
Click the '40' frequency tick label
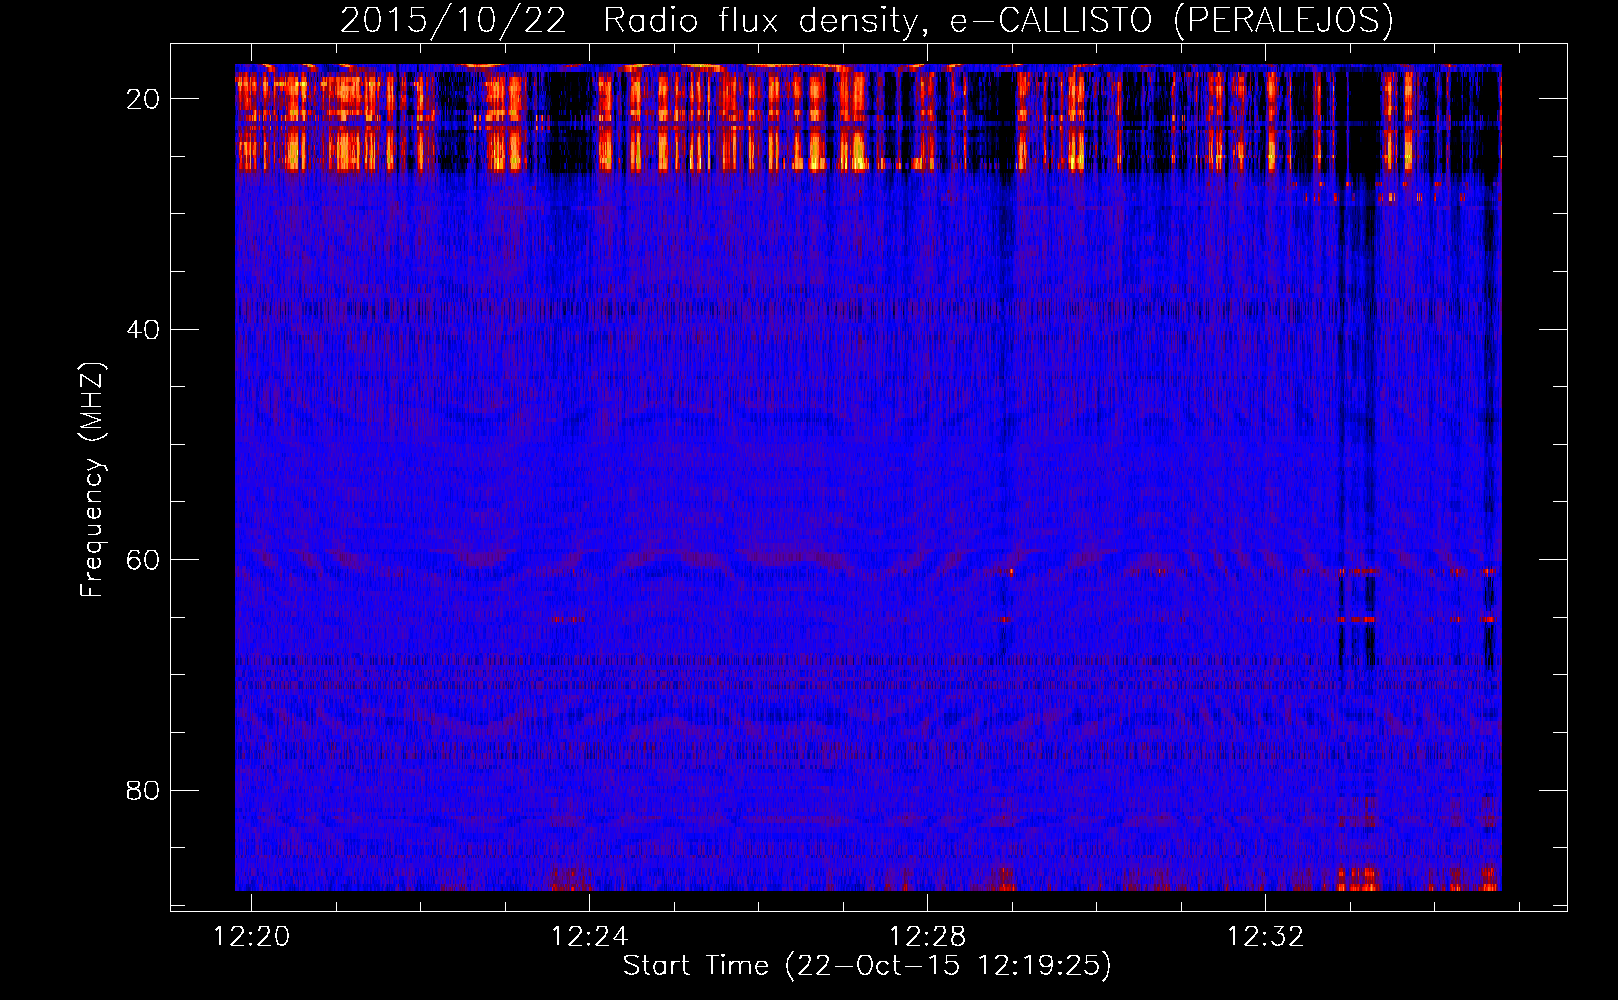[x=143, y=329]
